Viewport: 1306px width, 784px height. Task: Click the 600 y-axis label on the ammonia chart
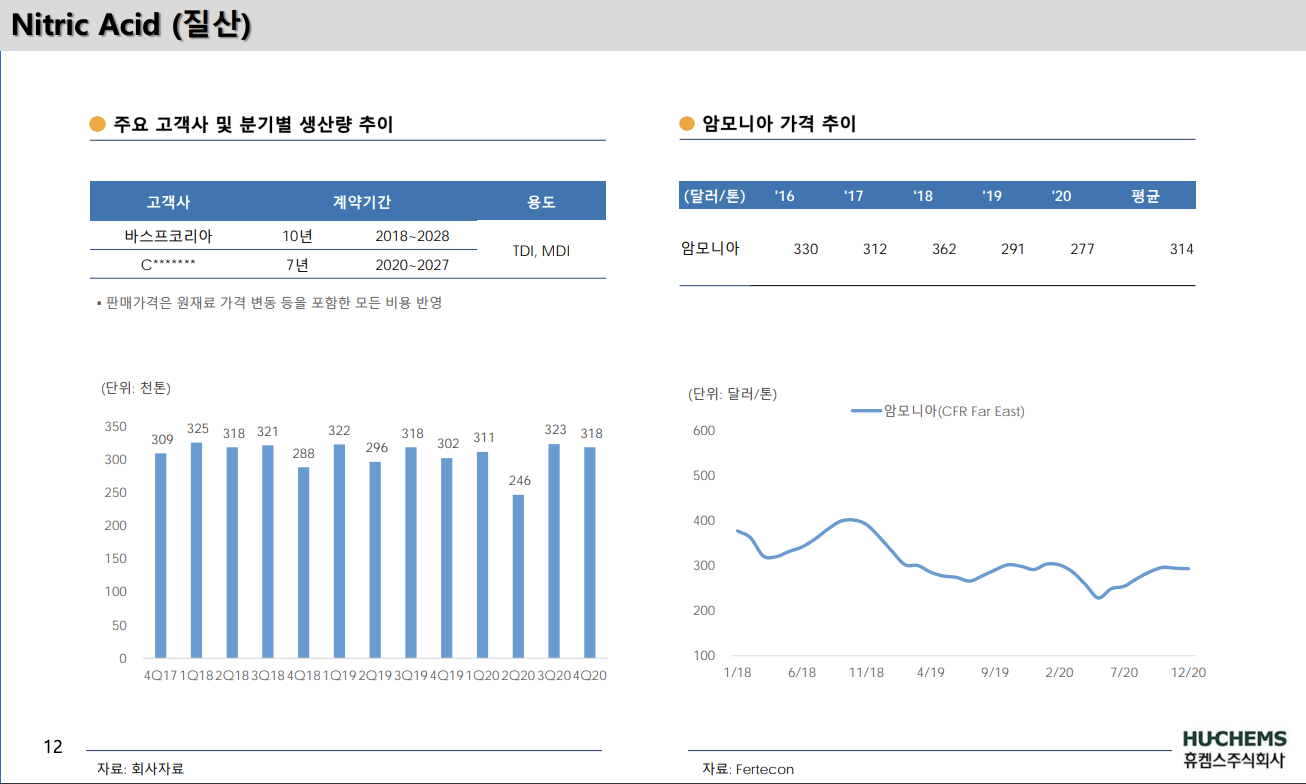point(704,431)
